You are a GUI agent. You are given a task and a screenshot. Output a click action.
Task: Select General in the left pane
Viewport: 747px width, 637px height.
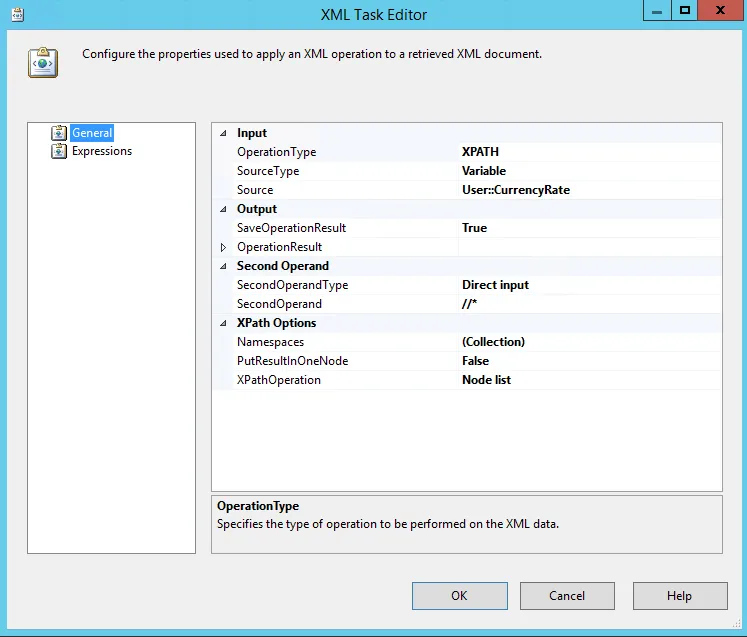click(92, 133)
